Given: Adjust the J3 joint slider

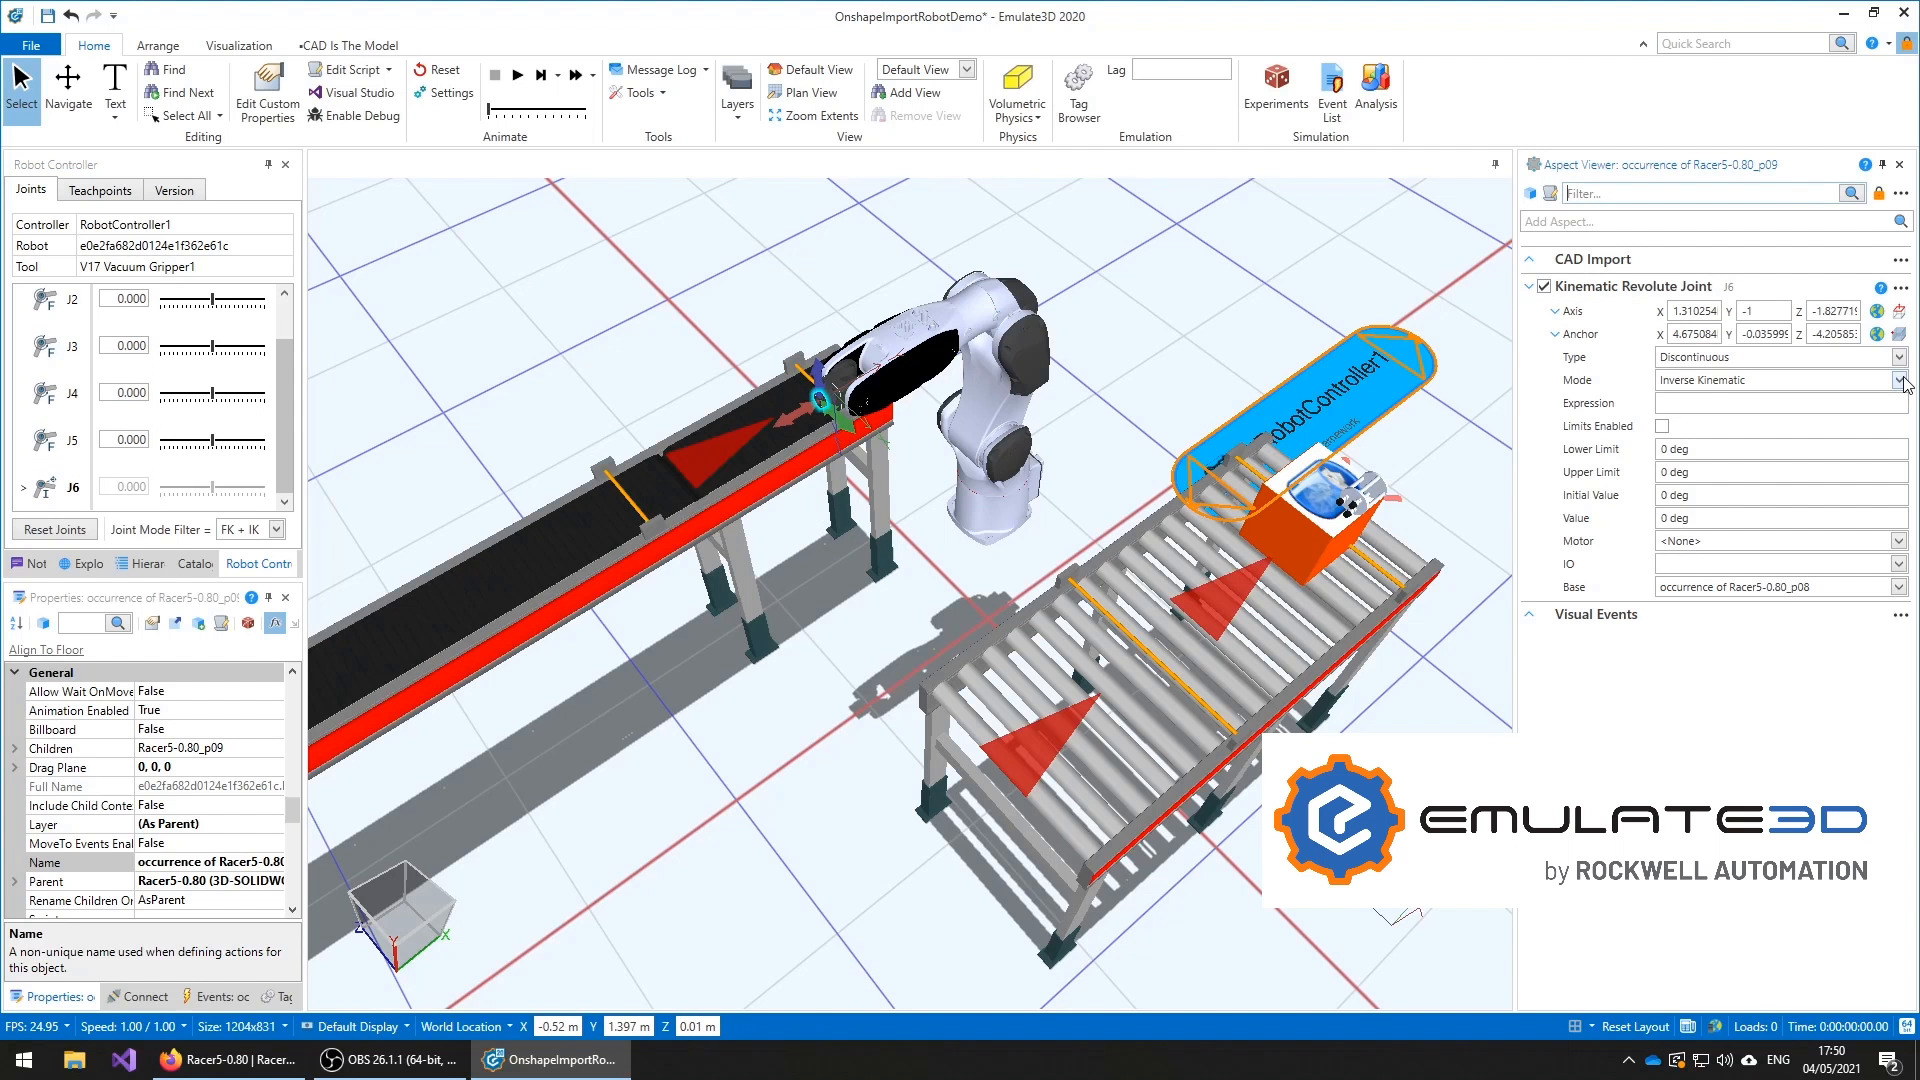Looking at the screenshot, I should tap(212, 347).
